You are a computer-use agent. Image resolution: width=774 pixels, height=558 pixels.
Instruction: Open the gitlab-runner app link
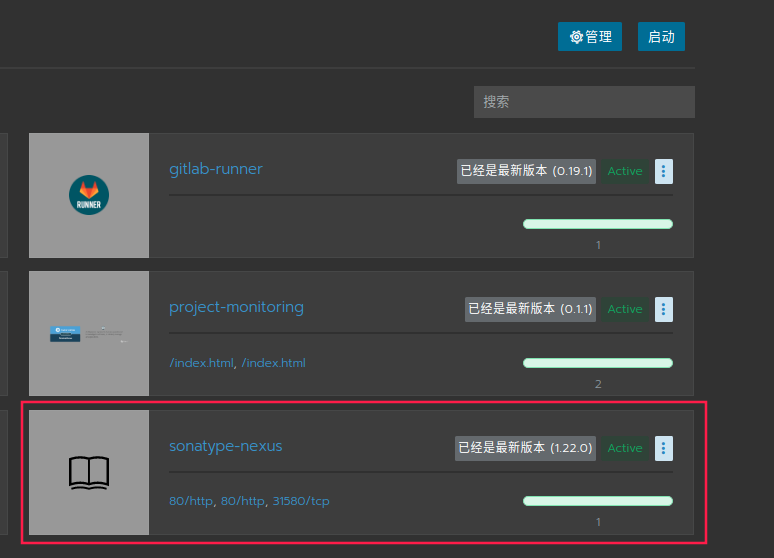click(x=216, y=169)
